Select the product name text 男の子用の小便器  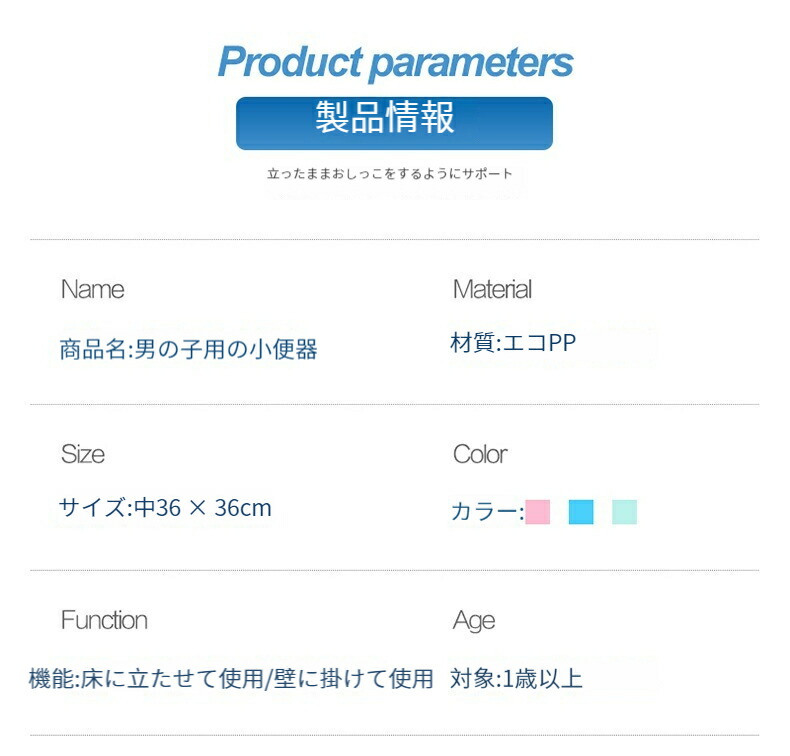pos(226,349)
